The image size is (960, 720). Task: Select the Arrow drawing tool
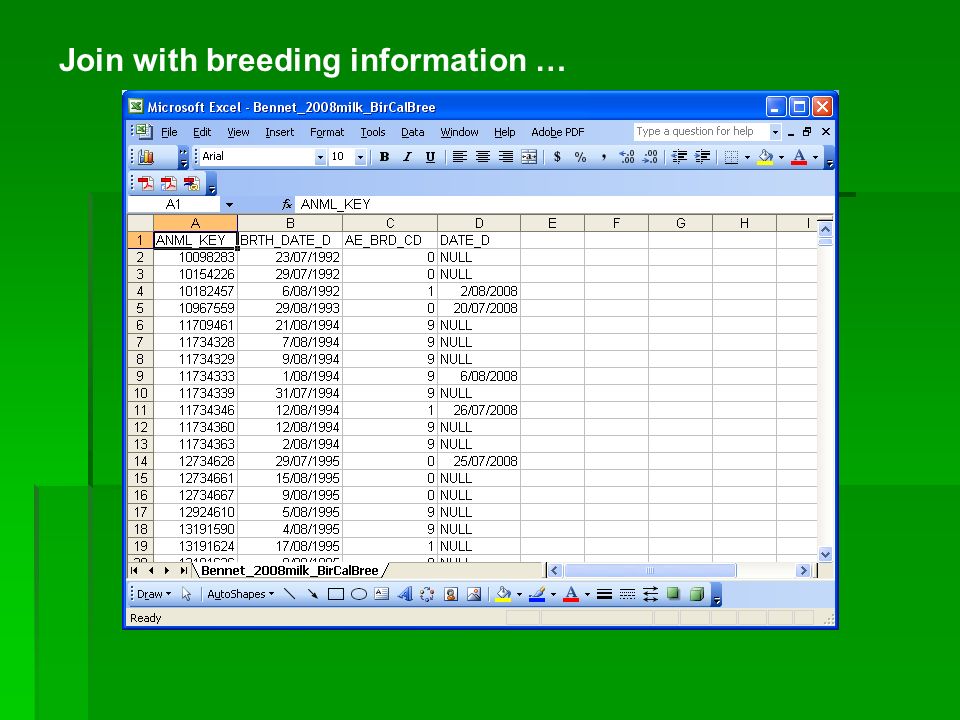pos(313,594)
